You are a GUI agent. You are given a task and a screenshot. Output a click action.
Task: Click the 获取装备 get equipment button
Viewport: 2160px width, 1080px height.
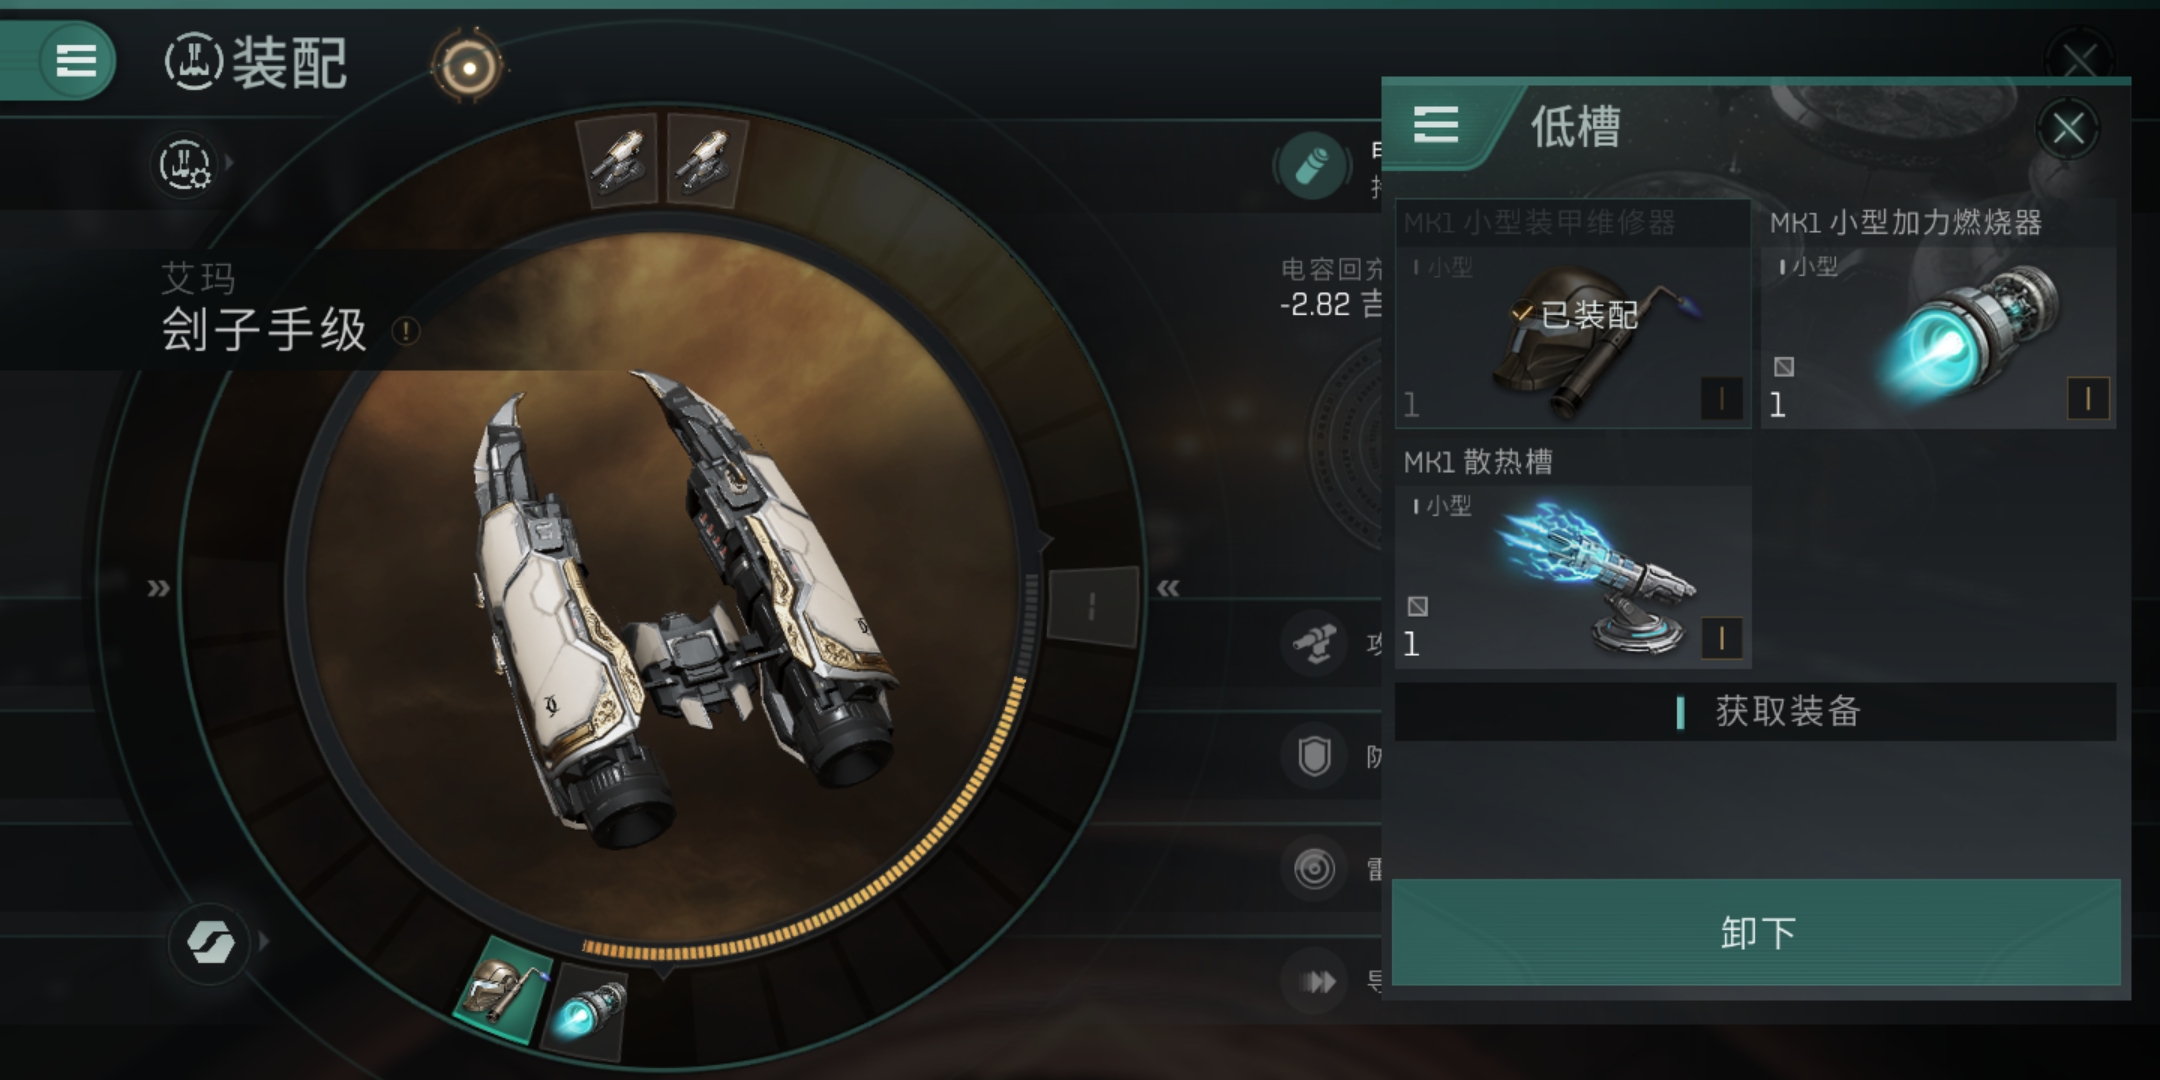point(1756,712)
